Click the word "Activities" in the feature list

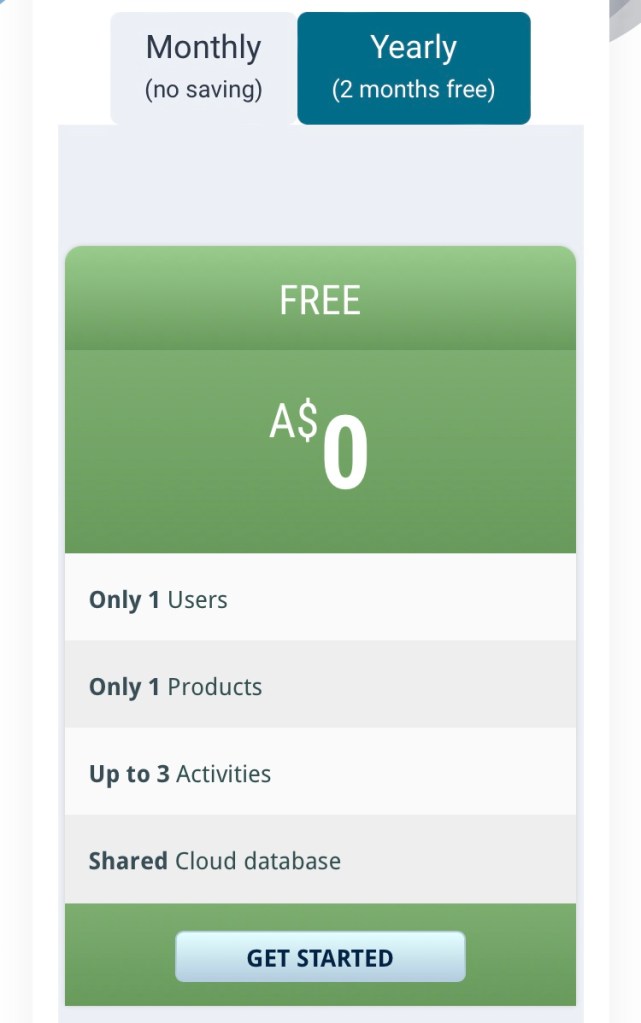(223, 774)
